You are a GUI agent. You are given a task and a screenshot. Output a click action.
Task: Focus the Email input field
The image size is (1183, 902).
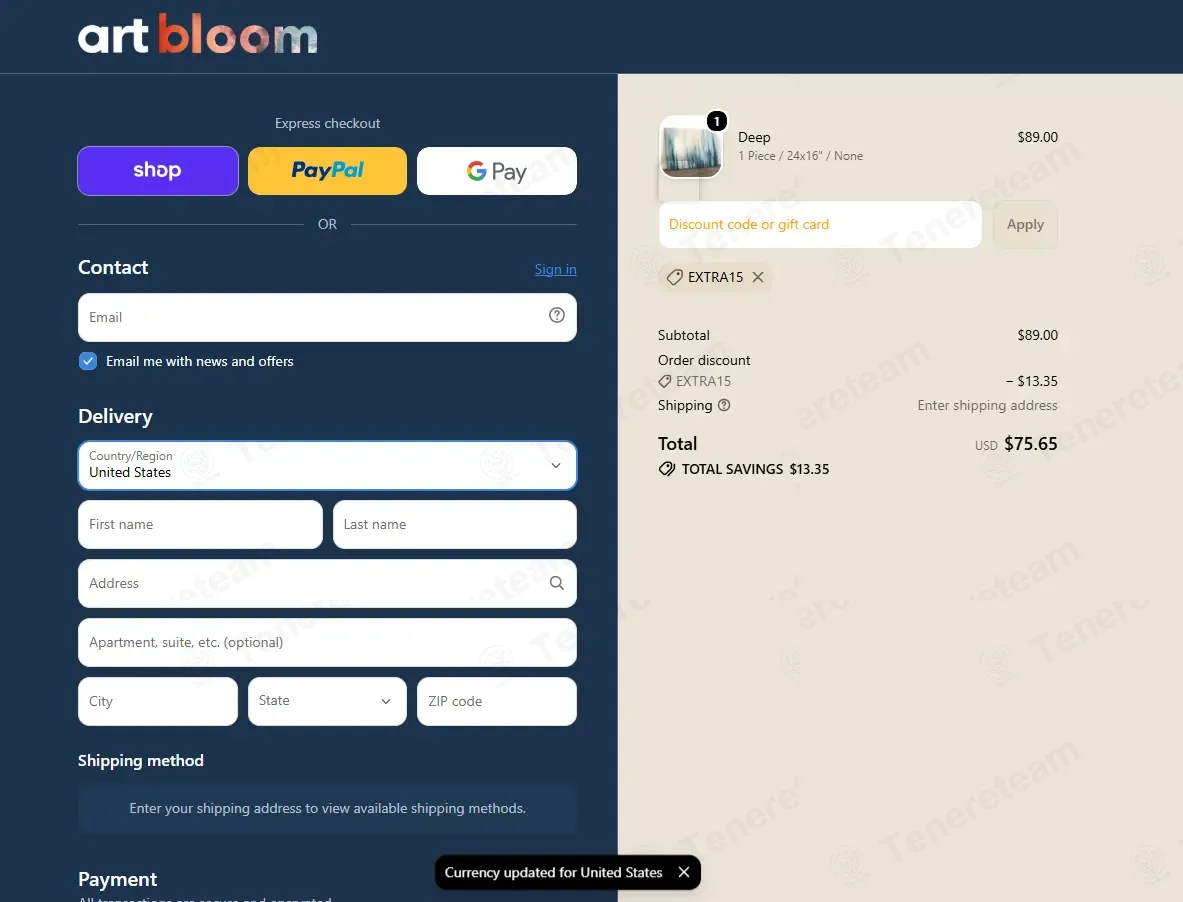coord(327,318)
